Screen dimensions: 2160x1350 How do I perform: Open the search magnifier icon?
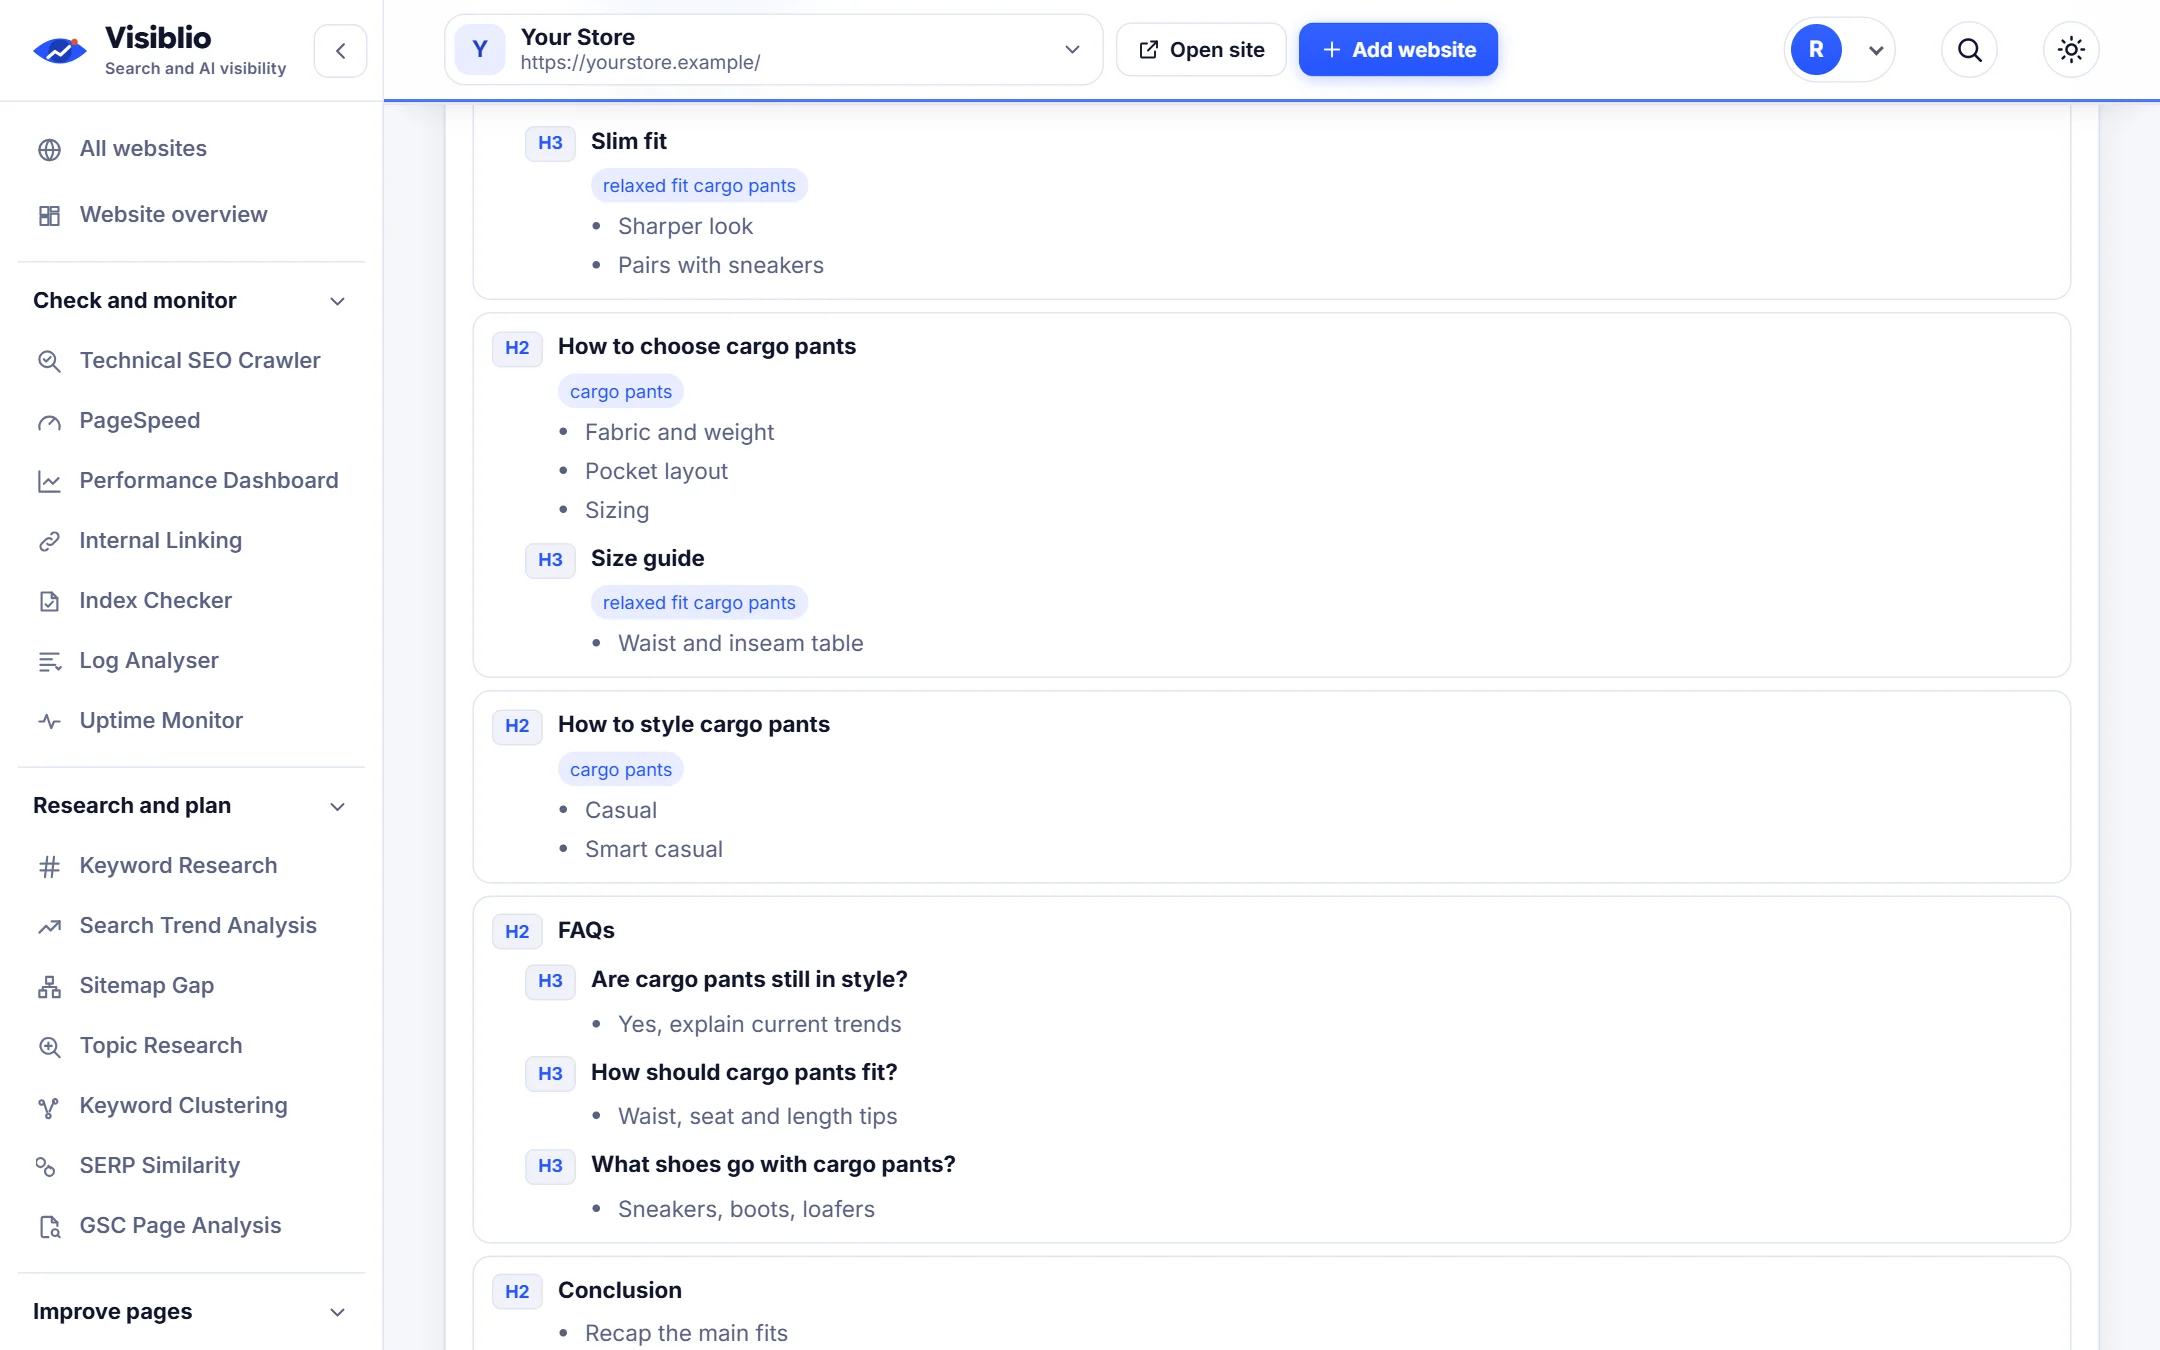tap(1969, 50)
